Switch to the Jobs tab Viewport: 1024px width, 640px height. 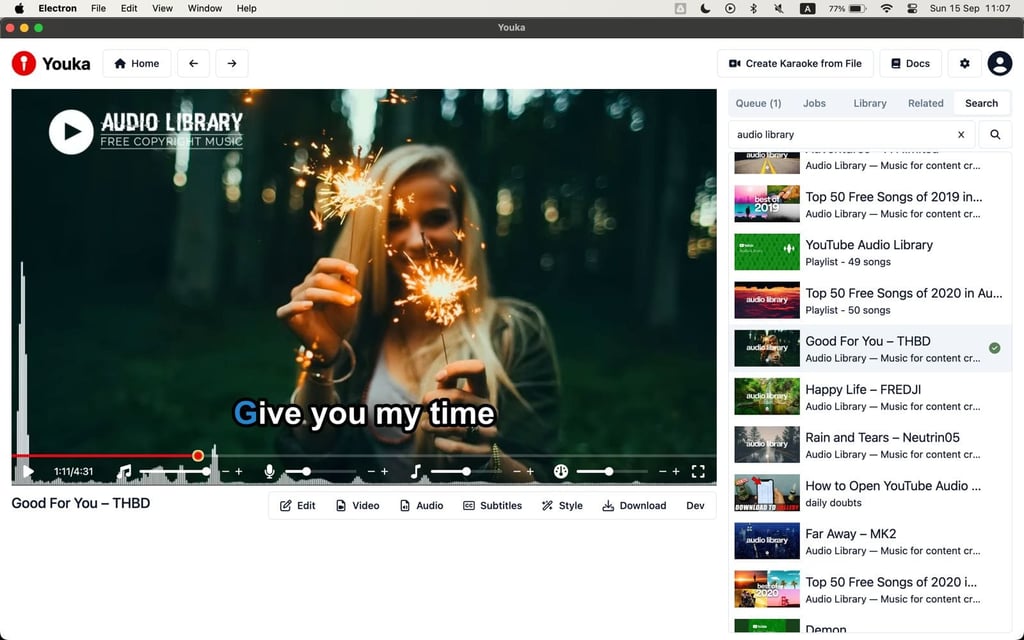(x=814, y=103)
